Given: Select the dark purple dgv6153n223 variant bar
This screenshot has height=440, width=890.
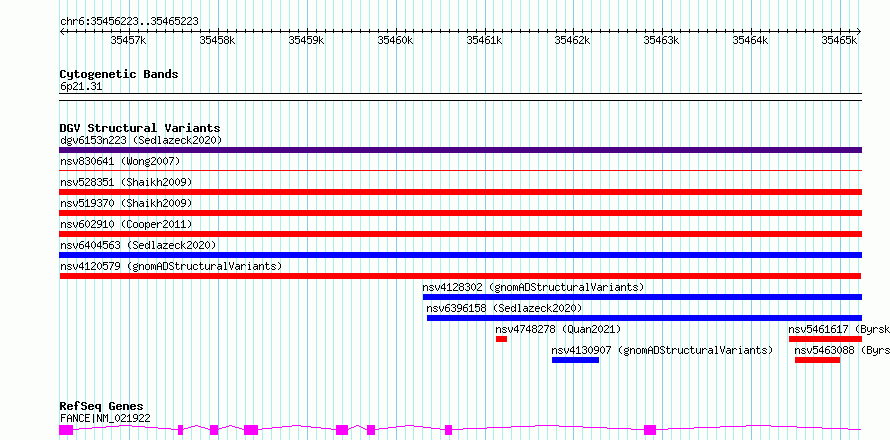Looking at the screenshot, I should pos(460,150).
